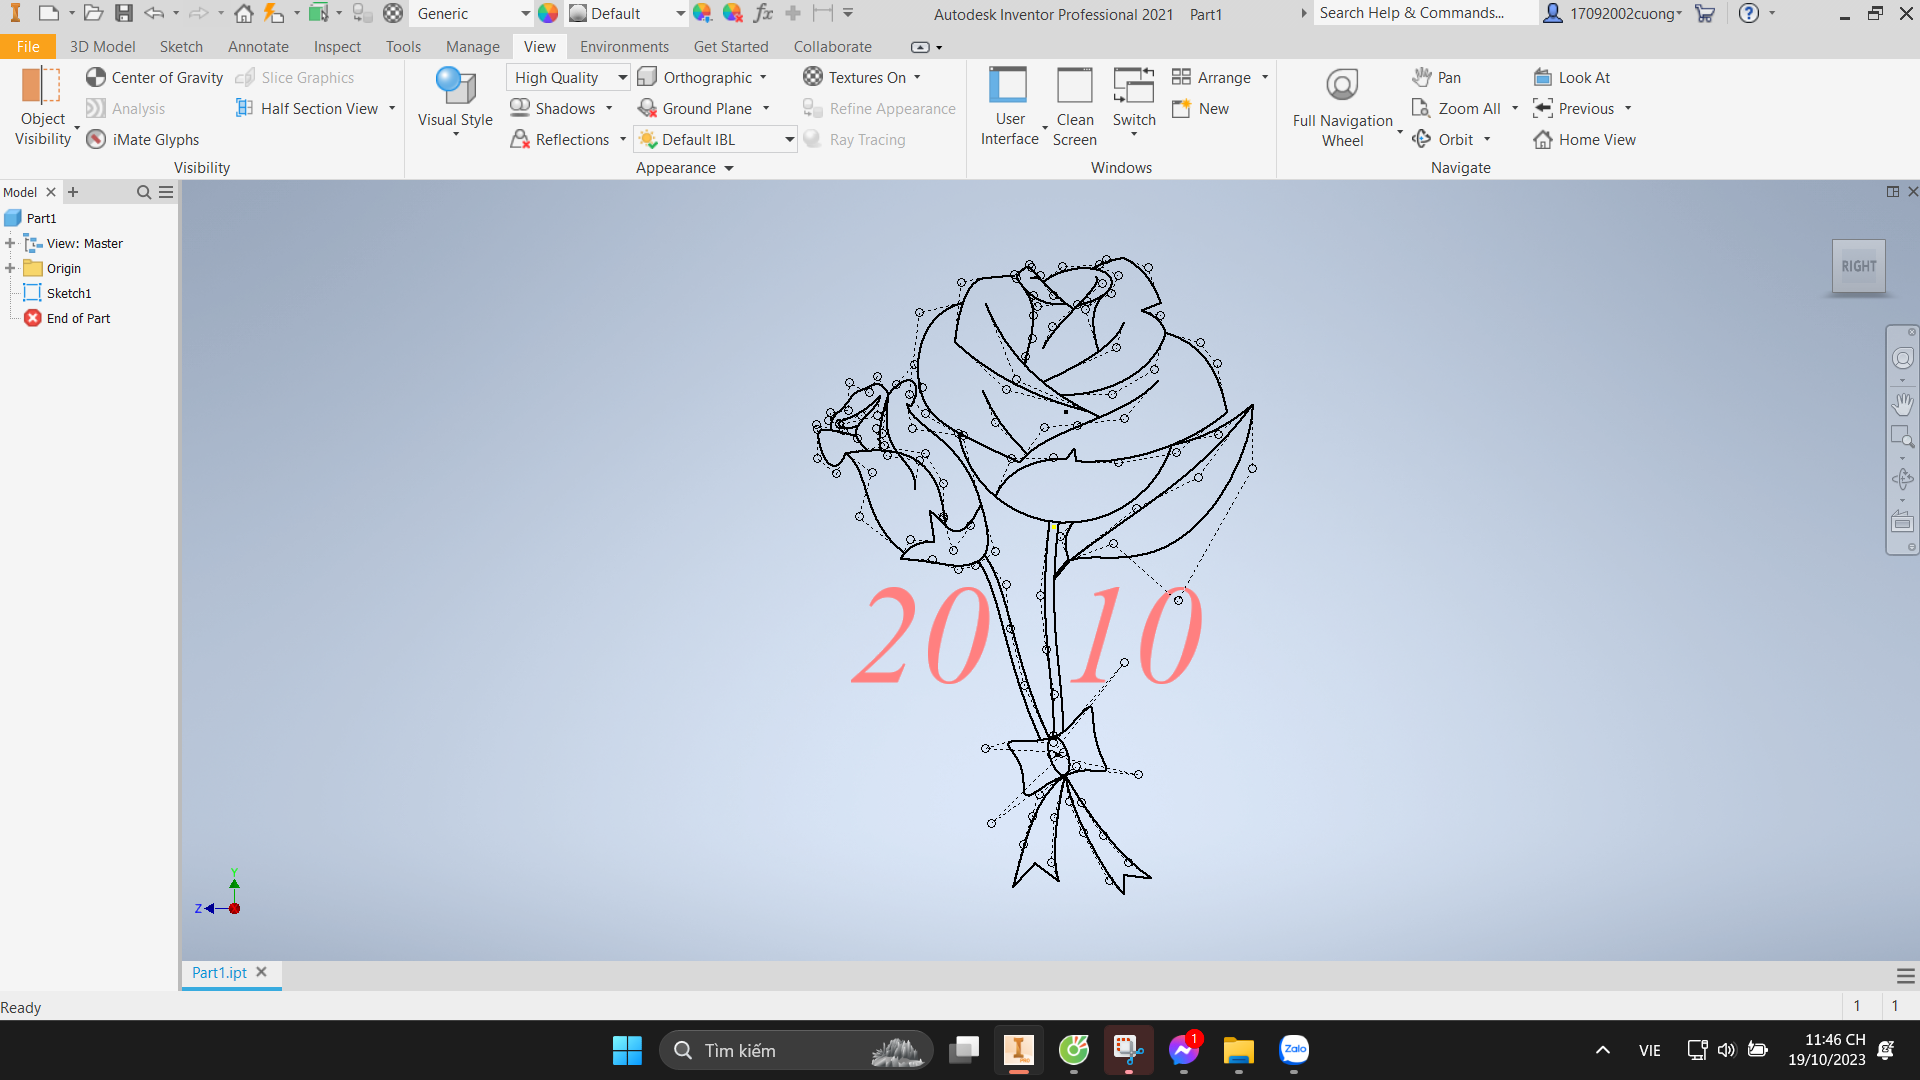
Task: Click the Clean Screen button
Action: pos(1074,106)
